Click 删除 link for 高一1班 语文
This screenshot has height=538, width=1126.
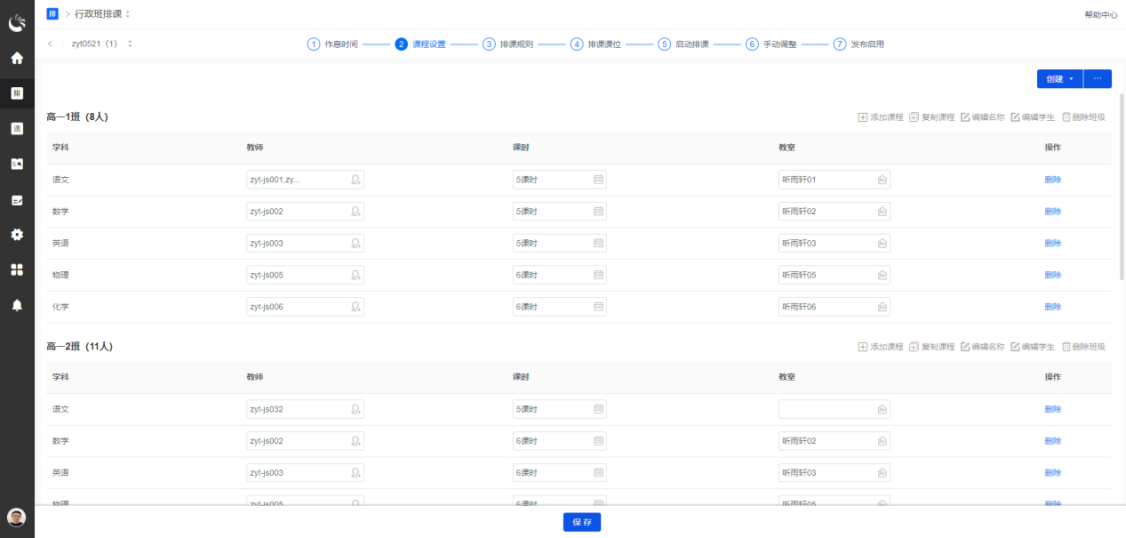1052,180
